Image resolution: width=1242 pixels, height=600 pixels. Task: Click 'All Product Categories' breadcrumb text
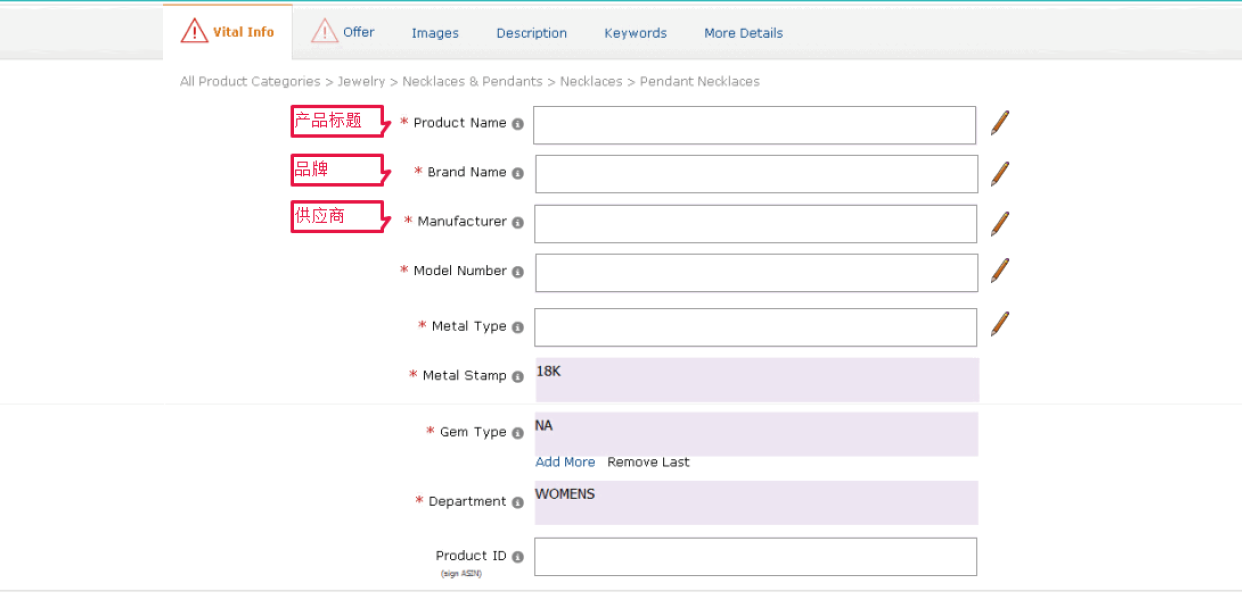pos(250,82)
